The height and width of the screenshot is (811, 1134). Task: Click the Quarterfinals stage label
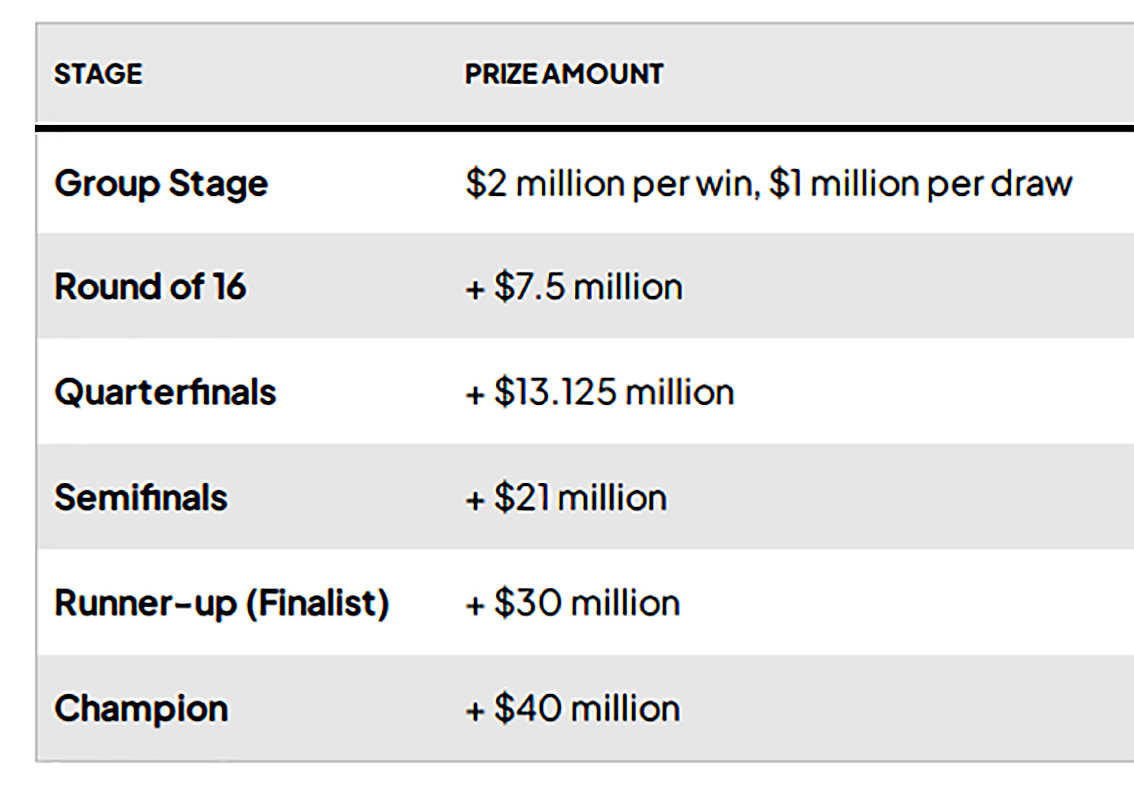(x=165, y=392)
